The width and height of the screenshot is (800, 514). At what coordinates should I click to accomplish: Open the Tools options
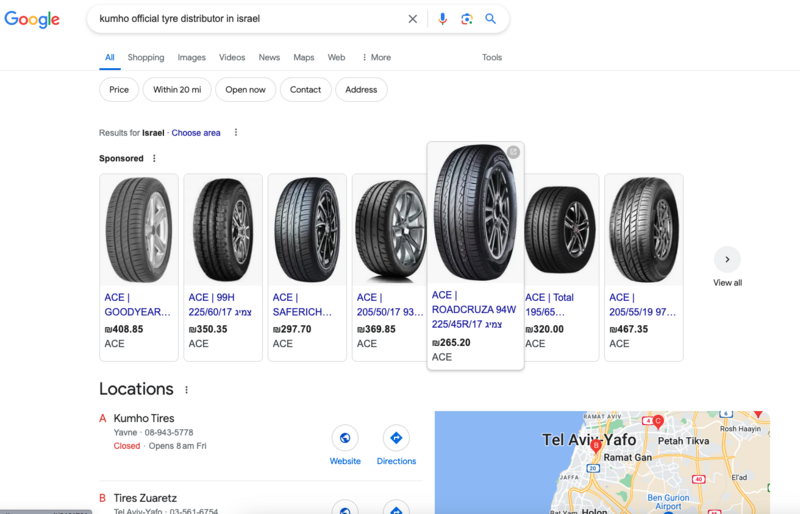click(x=492, y=58)
